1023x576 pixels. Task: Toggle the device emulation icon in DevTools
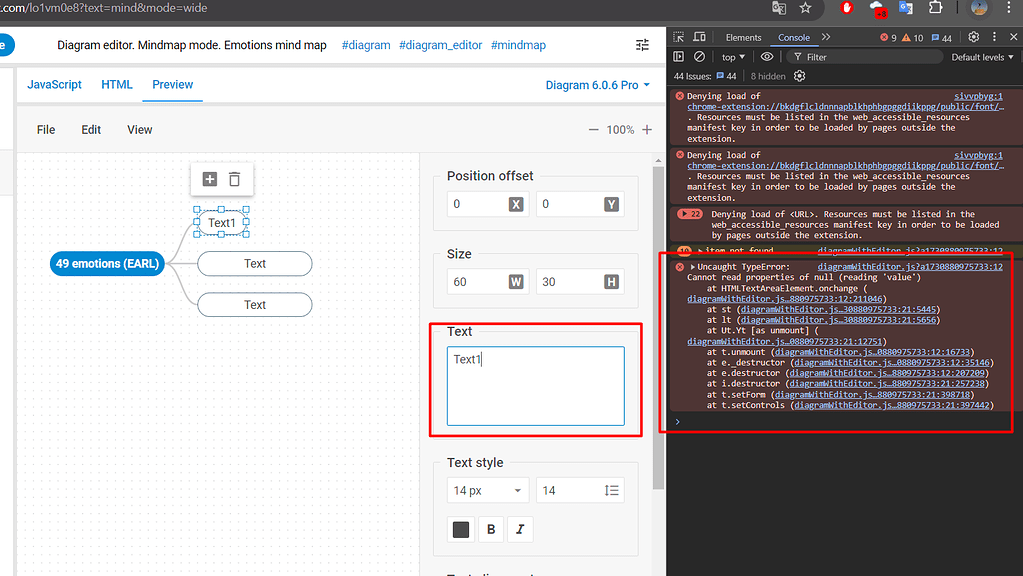click(700, 37)
